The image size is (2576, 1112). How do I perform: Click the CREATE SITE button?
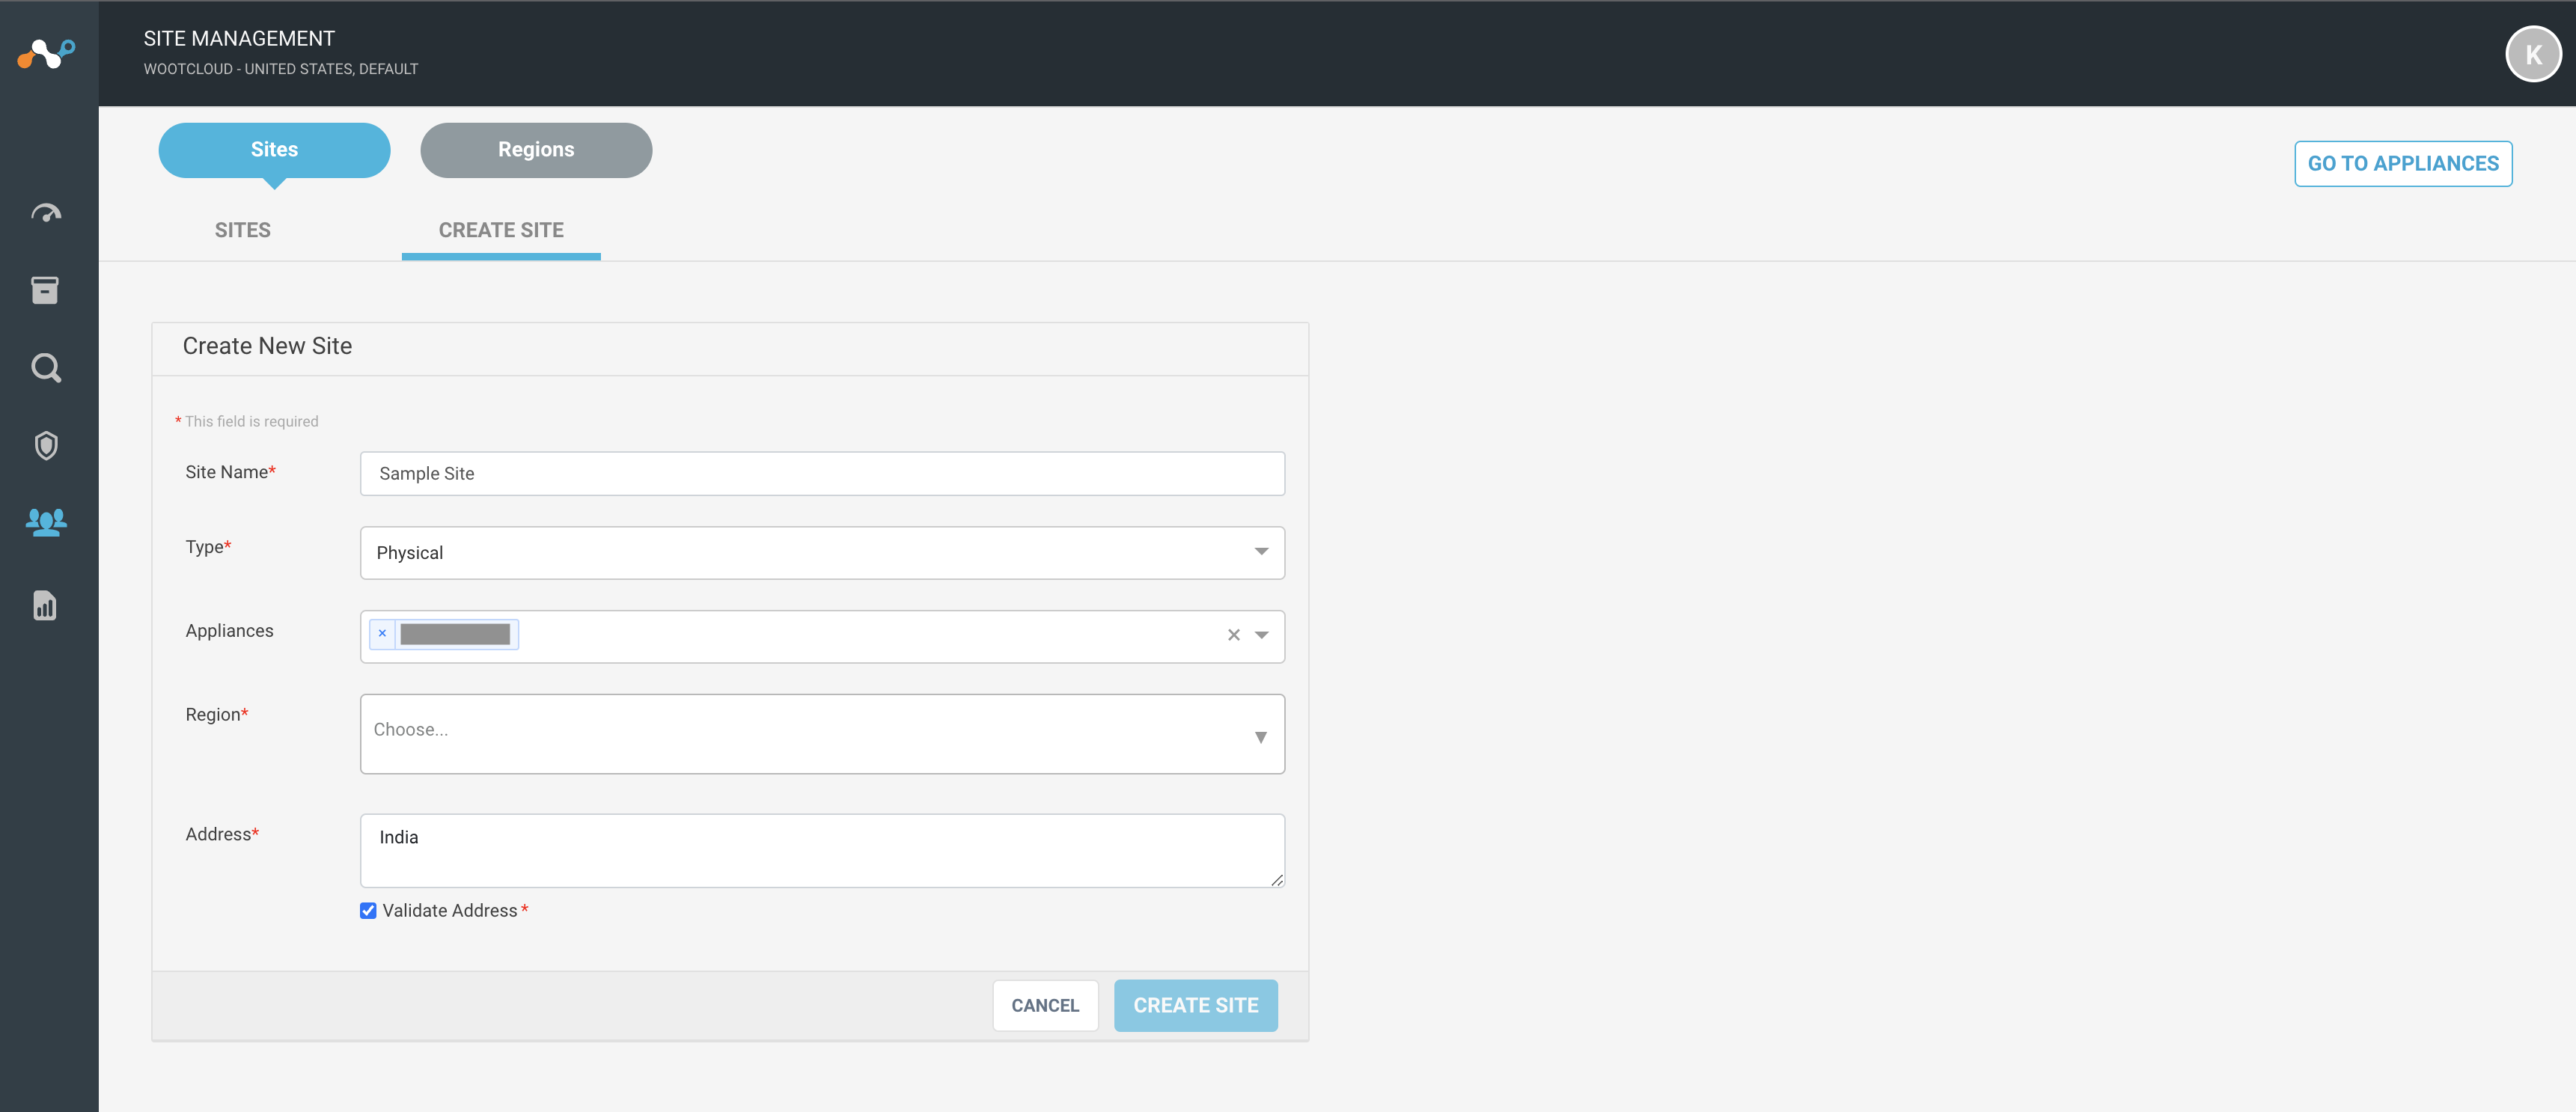point(1194,1005)
